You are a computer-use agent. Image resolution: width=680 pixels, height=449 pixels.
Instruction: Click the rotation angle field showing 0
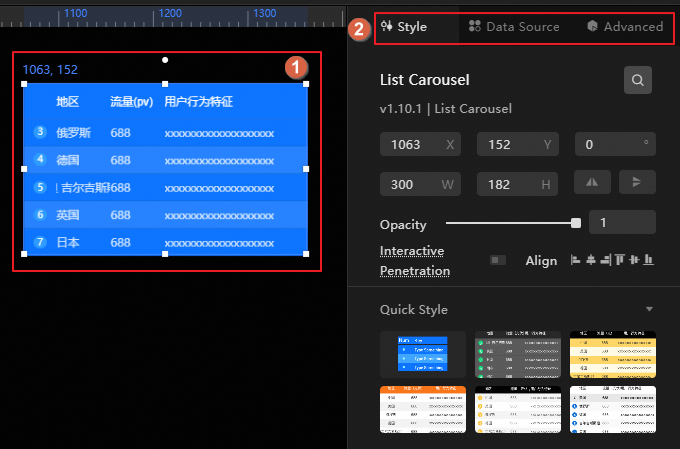pos(615,144)
